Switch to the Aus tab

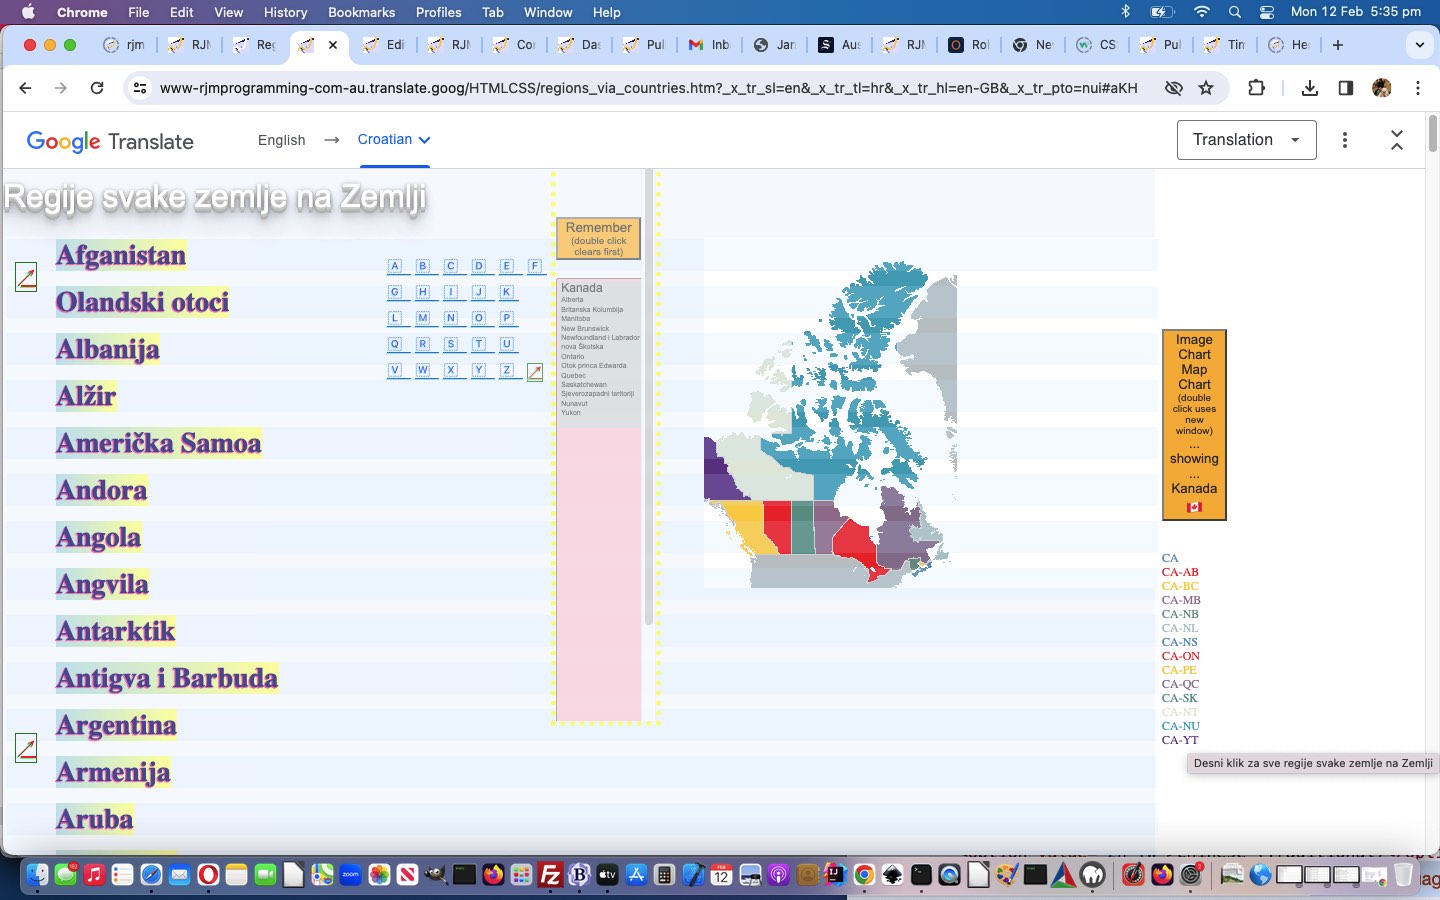(x=839, y=45)
